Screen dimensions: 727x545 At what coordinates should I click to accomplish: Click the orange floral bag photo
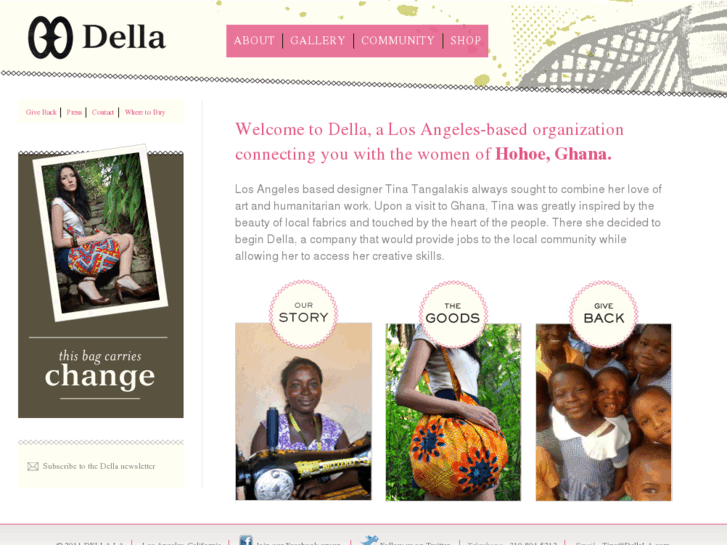pos(453,412)
